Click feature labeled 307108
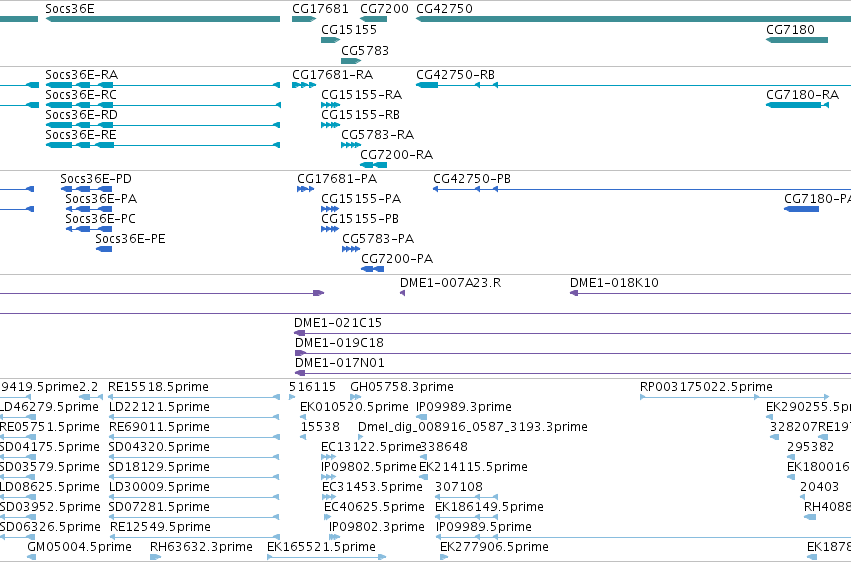 click(466, 497)
